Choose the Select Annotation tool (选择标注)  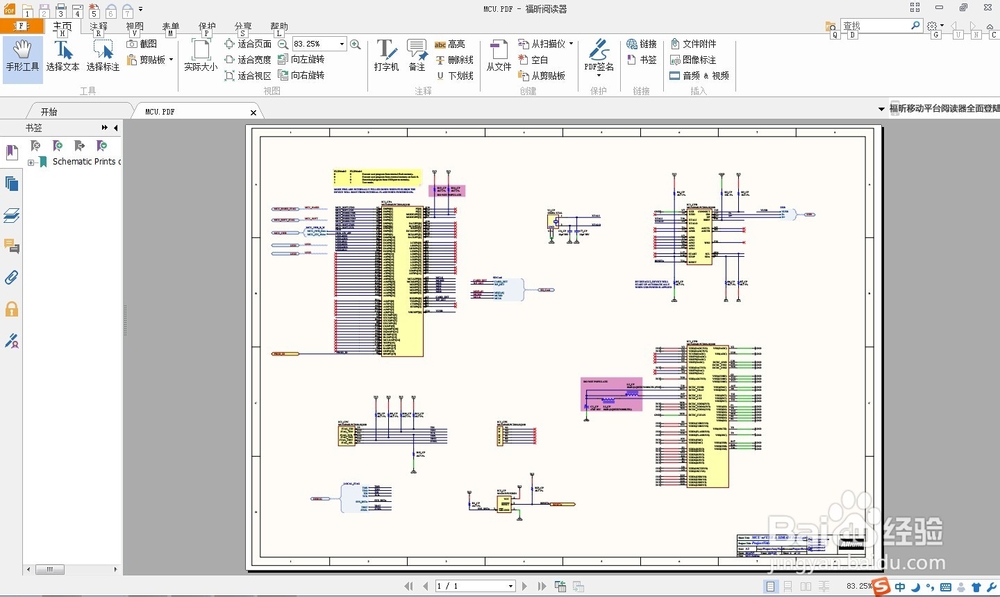[103, 56]
